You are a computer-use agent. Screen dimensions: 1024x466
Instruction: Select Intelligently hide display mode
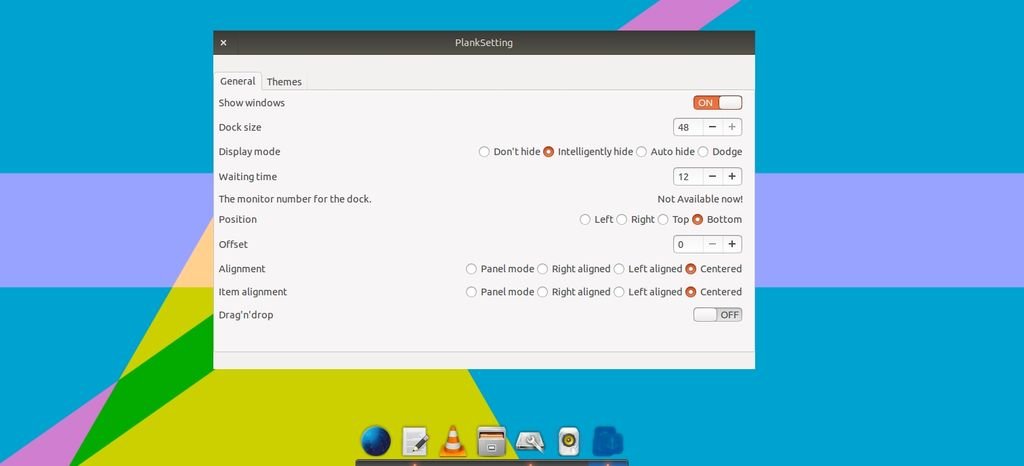[588, 151]
